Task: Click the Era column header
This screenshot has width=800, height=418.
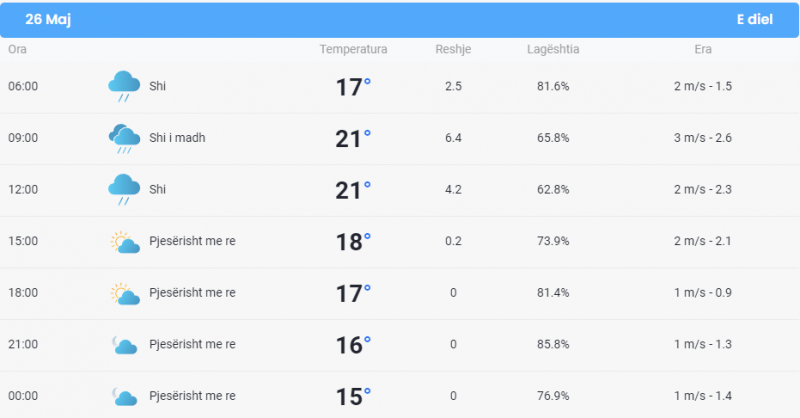Action: pyautogui.click(x=703, y=50)
